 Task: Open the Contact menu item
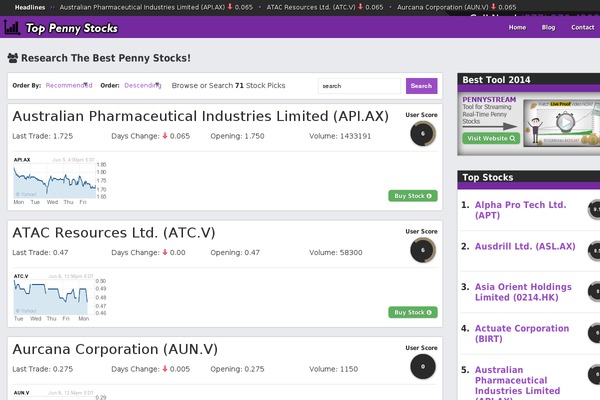click(x=583, y=28)
